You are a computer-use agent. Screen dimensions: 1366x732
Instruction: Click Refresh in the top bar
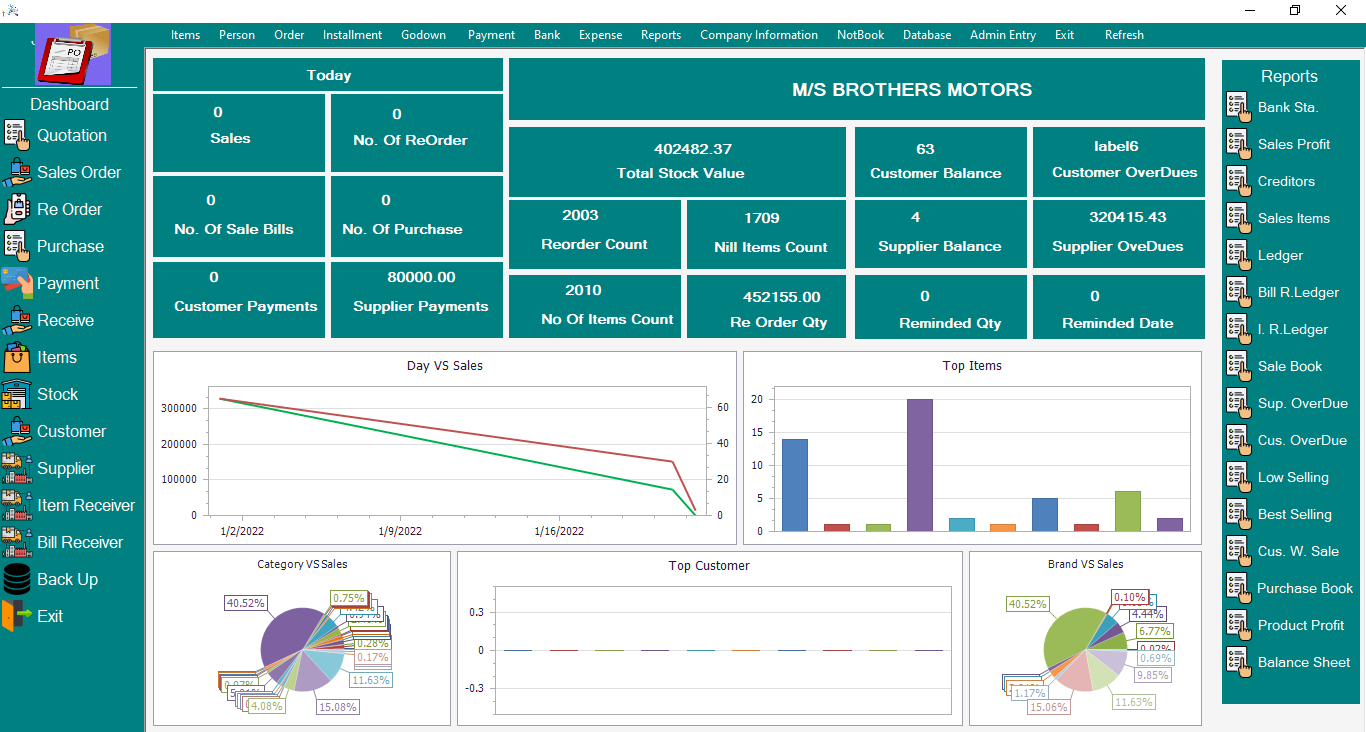point(1123,34)
